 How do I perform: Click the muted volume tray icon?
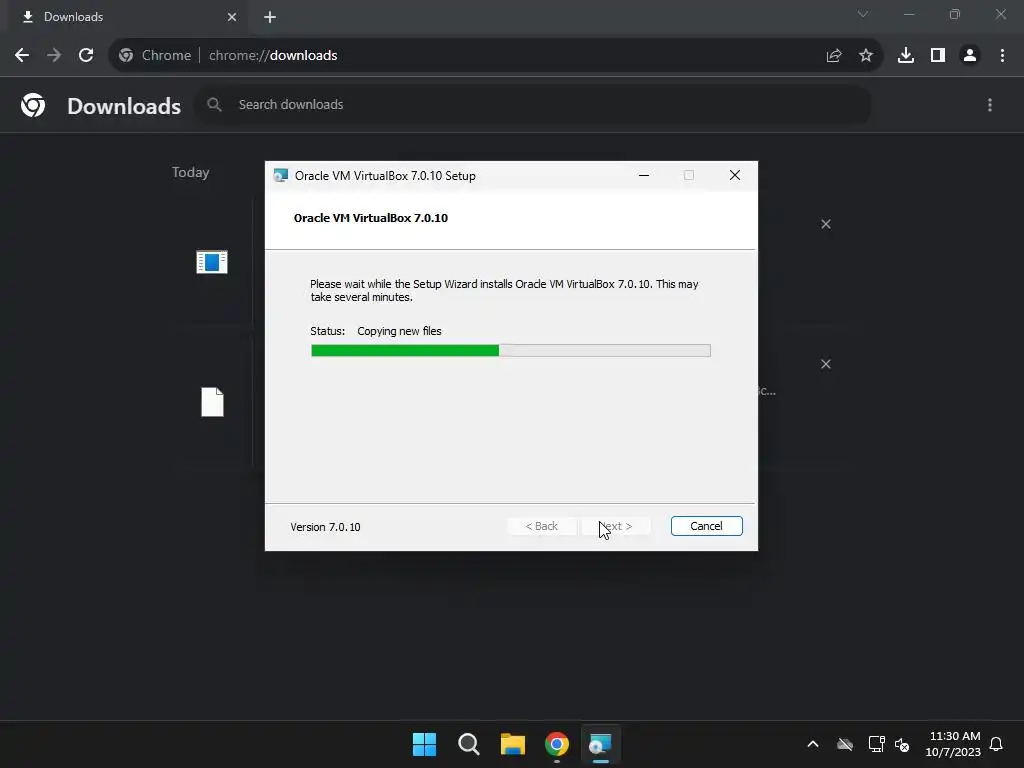(x=902, y=744)
